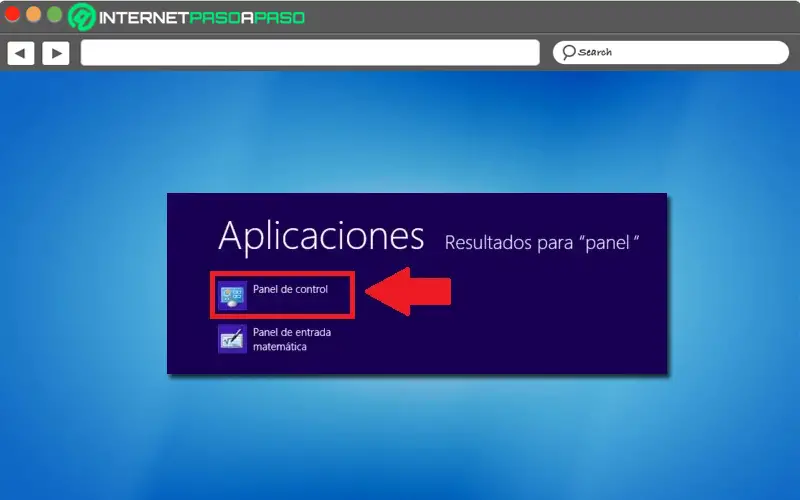Image resolution: width=800 pixels, height=500 pixels.
Task: Click the "Aplicaciones" heading
Action: [321, 237]
